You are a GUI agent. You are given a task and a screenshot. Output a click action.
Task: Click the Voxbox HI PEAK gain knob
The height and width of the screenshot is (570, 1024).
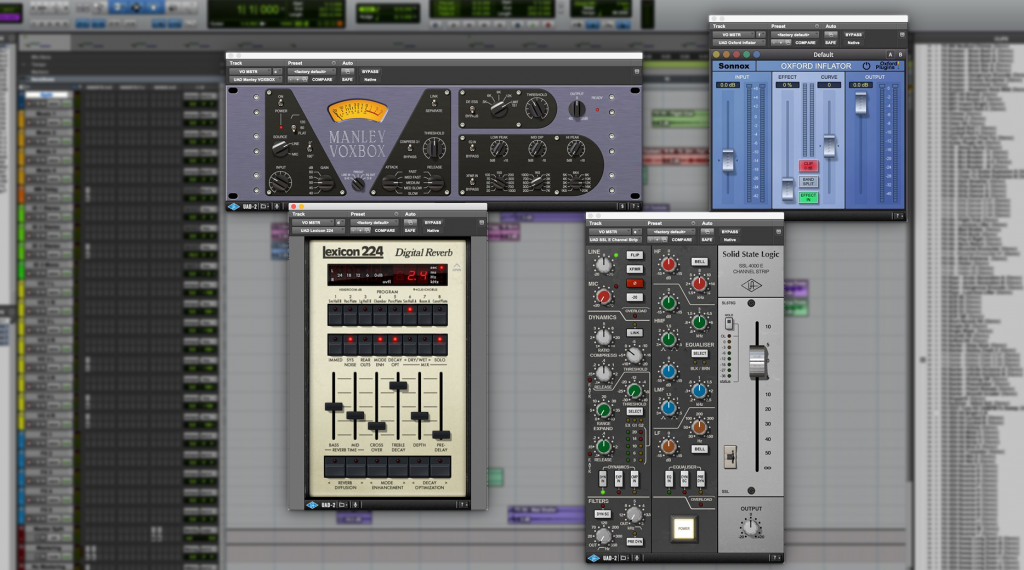click(575, 150)
